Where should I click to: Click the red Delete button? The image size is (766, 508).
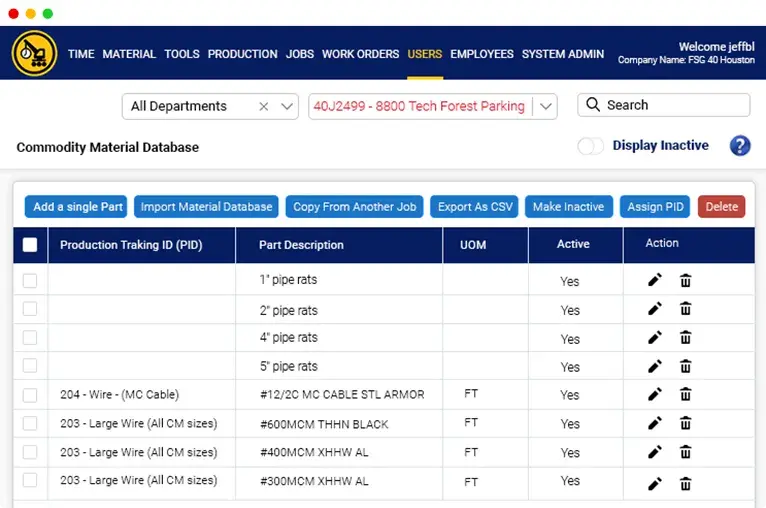coord(722,207)
